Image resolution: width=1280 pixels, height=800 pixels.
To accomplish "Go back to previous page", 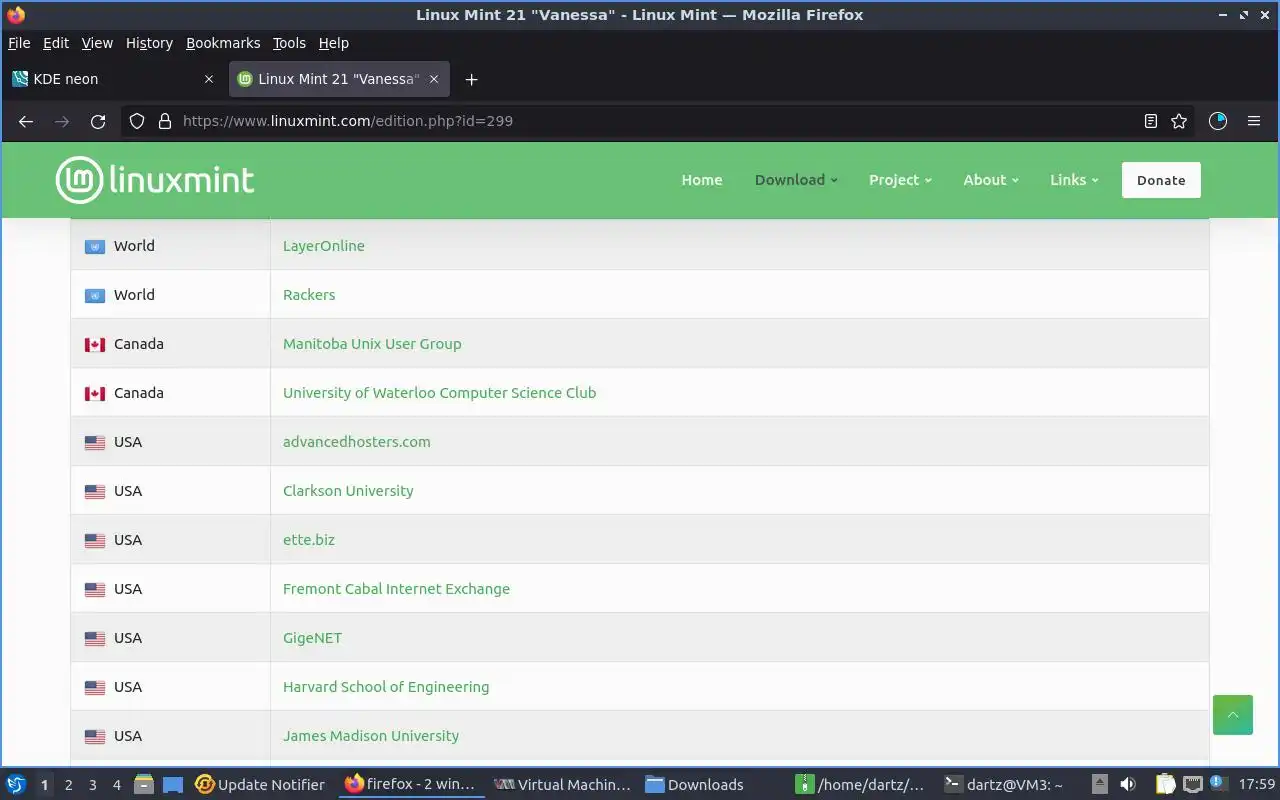I will [x=26, y=121].
